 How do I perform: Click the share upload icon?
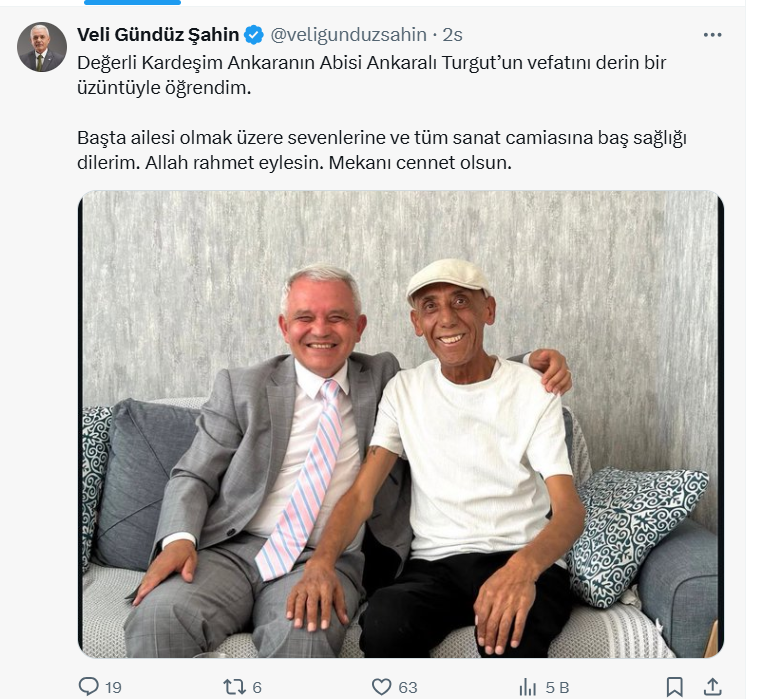pyautogui.click(x=712, y=686)
